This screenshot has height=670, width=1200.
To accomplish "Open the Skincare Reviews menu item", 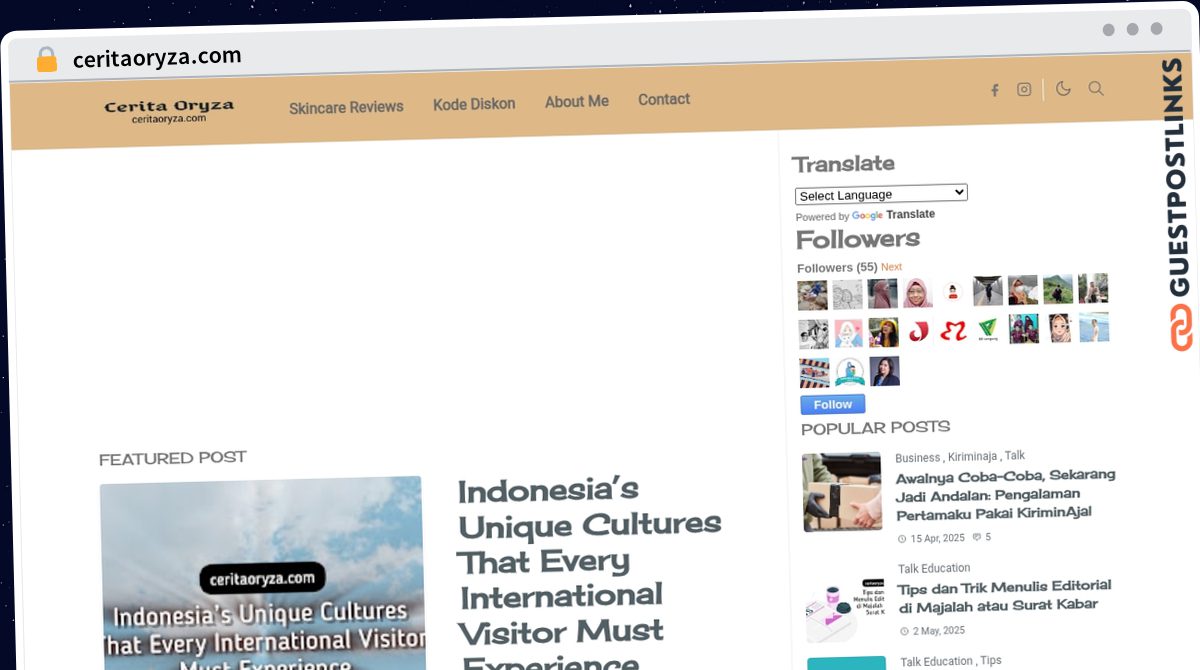I will pyautogui.click(x=346, y=107).
